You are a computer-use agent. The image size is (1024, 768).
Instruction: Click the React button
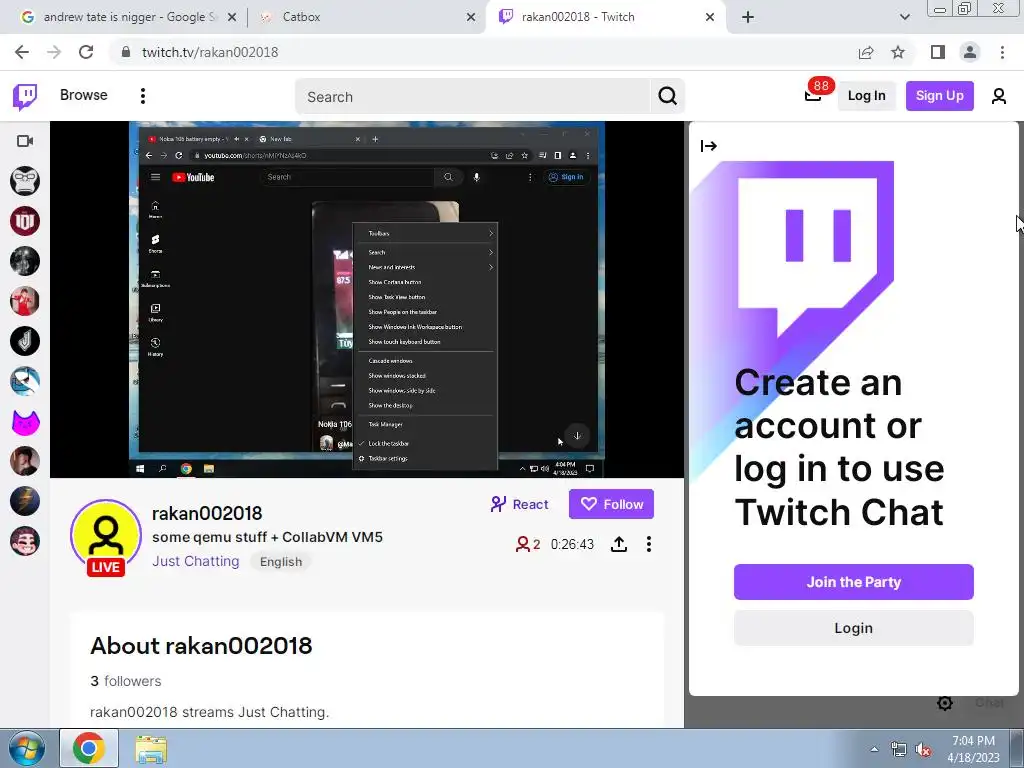pyautogui.click(x=519, y=504)
